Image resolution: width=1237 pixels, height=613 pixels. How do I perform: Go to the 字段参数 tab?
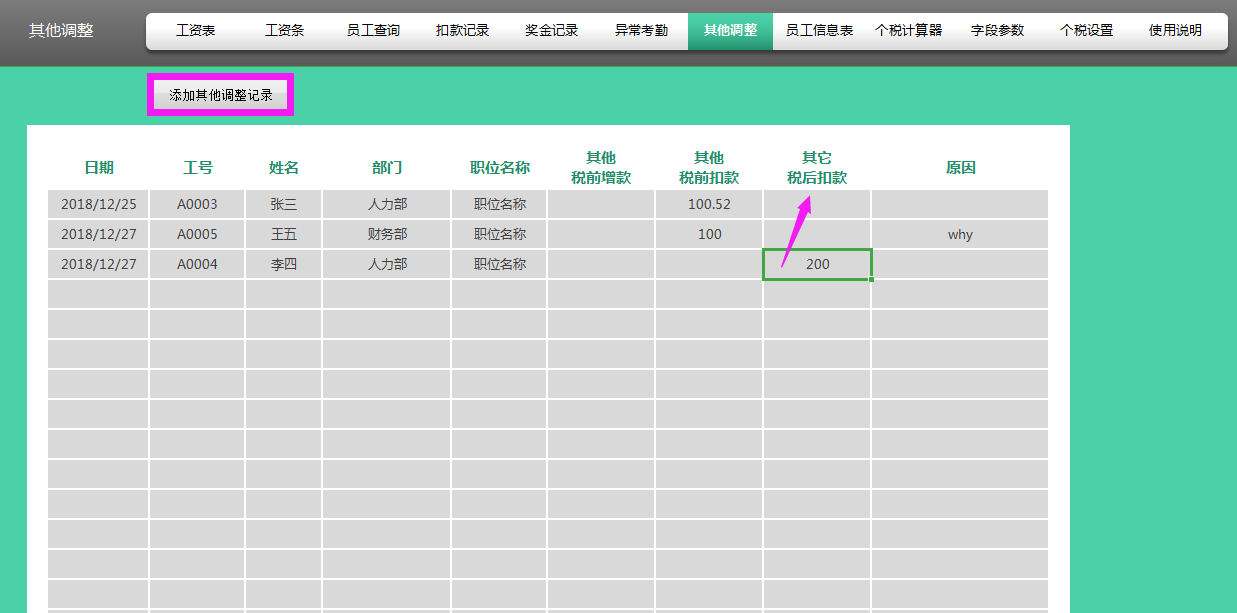click(997, 30)
